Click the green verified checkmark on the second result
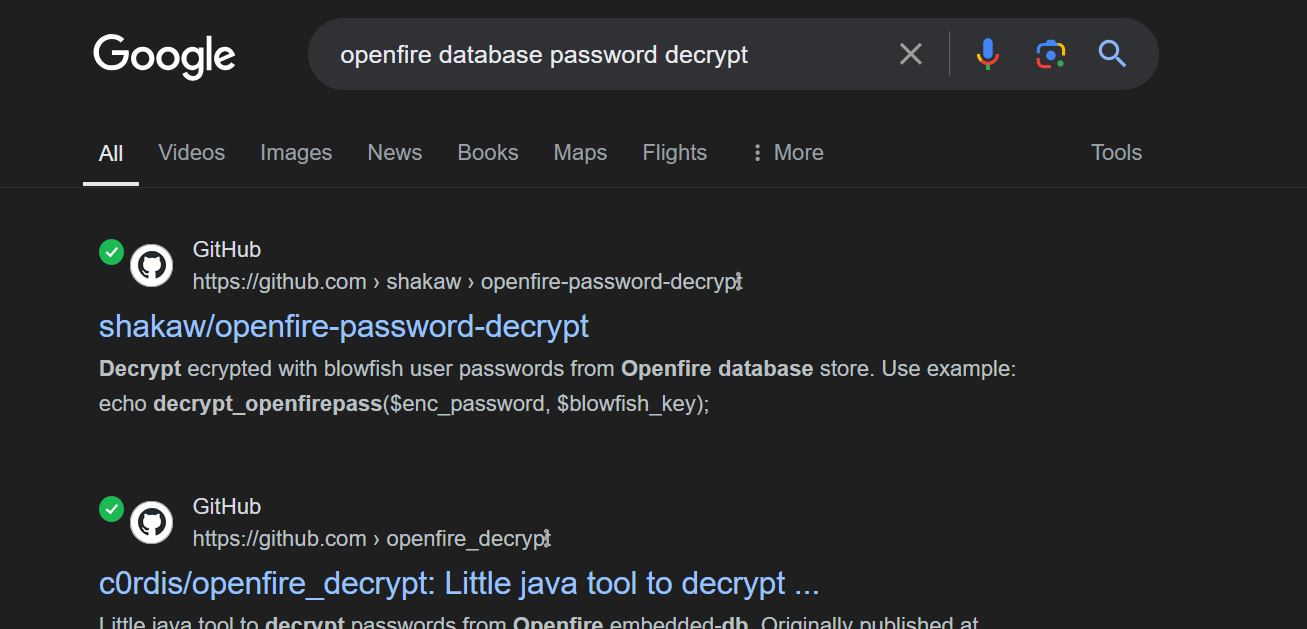The width and height of the screenshot is (1307, 629). (x=111, y=509)
